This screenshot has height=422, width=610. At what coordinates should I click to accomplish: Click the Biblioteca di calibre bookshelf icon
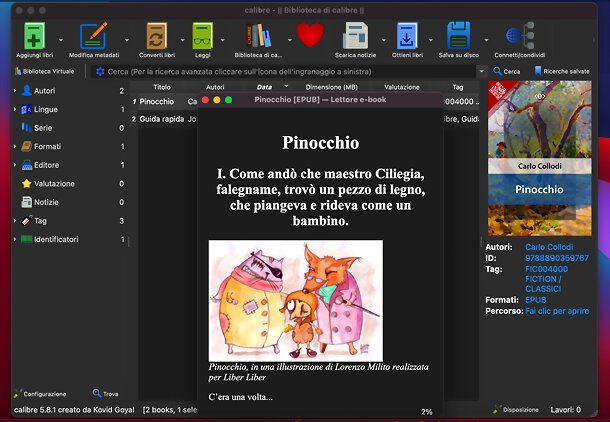[258, 36]
